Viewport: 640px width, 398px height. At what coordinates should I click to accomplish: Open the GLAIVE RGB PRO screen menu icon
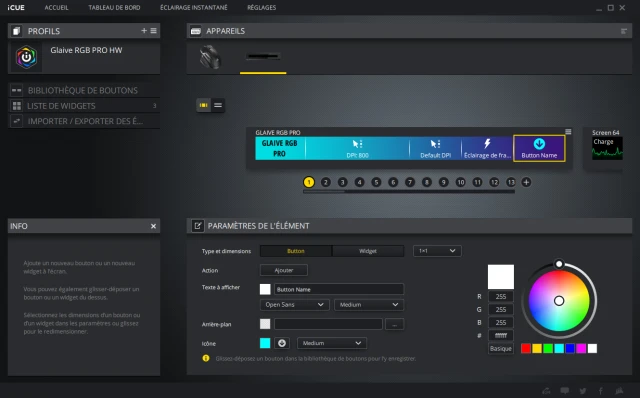[x=568, y=131]
